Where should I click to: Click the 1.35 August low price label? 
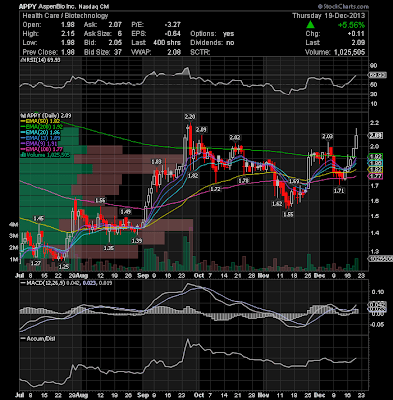point(109,248)
